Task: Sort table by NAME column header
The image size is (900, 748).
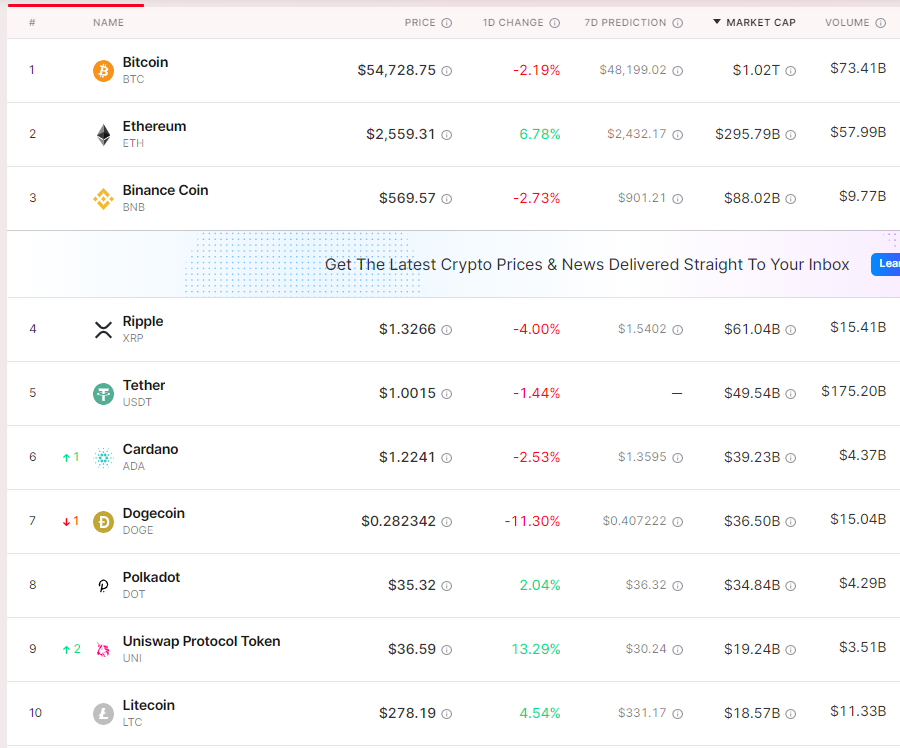Action: point(108,22)
